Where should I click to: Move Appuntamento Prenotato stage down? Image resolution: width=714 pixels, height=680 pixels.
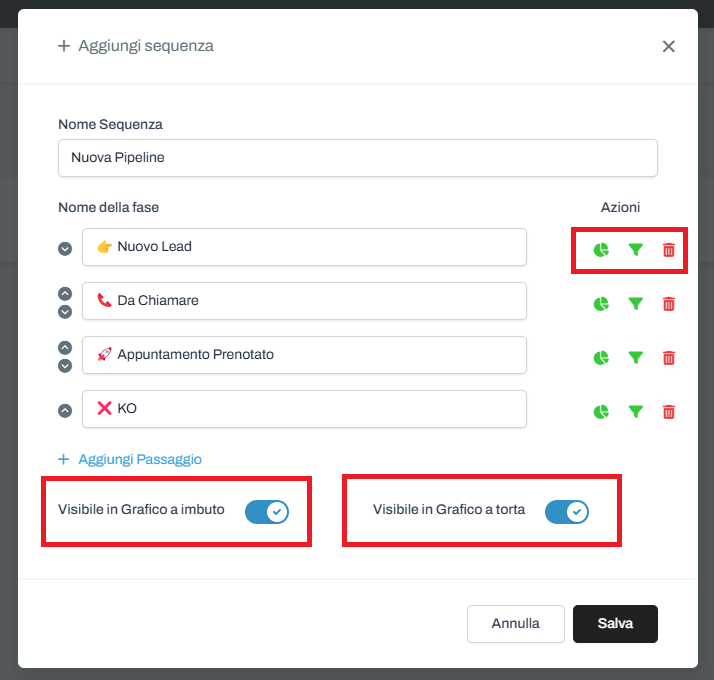click(65, 365)
